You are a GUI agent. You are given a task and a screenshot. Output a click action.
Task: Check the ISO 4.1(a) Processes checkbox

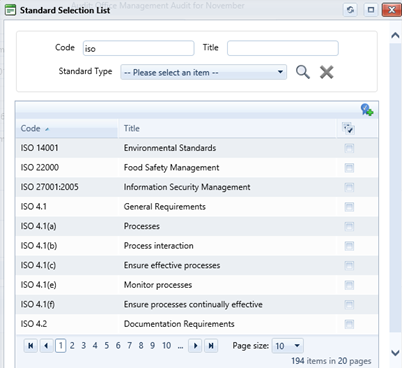[349, 226]
